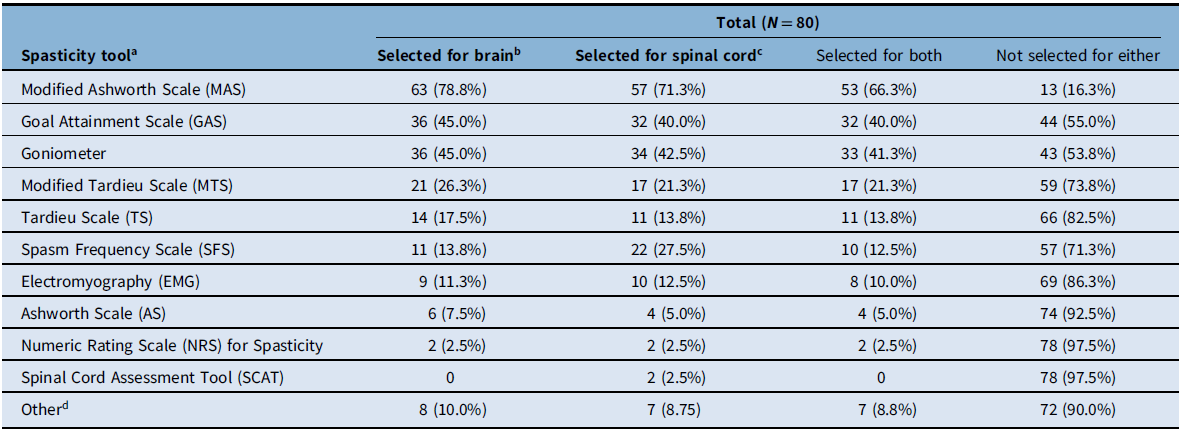The height and width of the screenshot is (430, 1180).
Task: Select the Goniometer row label
Action: 61,152
